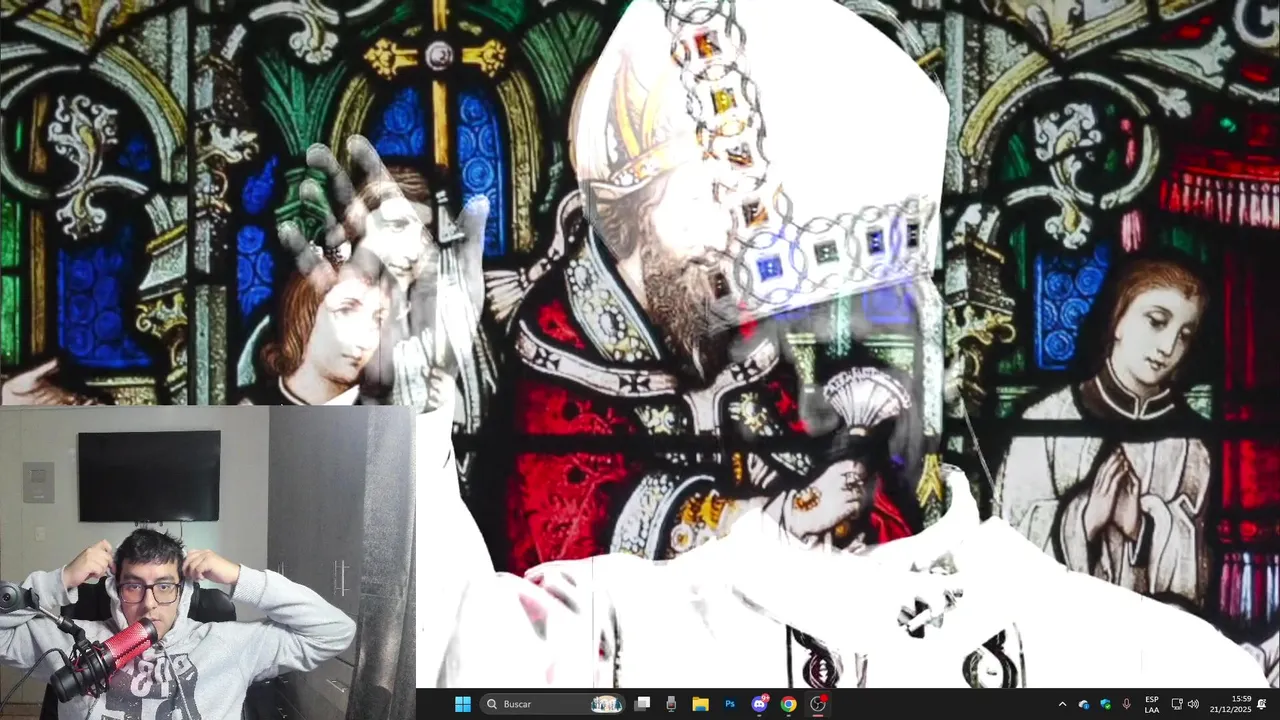Click the webcam overlay of the streamer
Screen dimensions: 1280x720
tap(207, 563)
